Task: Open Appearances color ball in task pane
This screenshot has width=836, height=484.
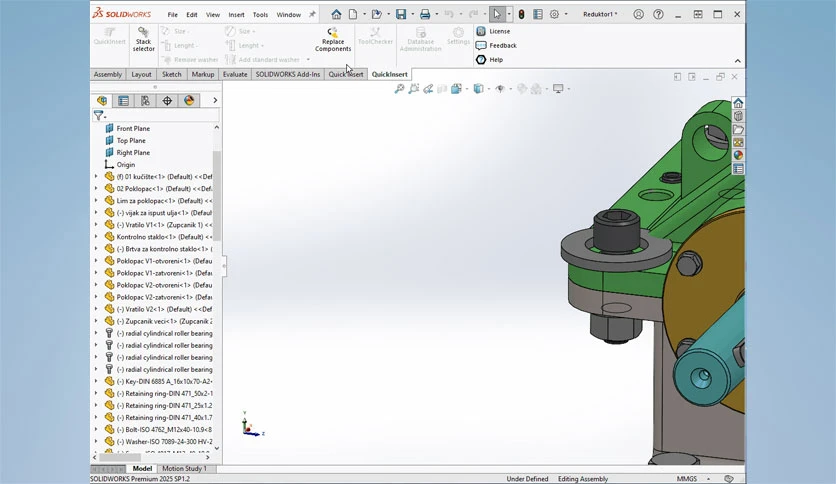Action: pyautogui.click(x=738, y=156)
